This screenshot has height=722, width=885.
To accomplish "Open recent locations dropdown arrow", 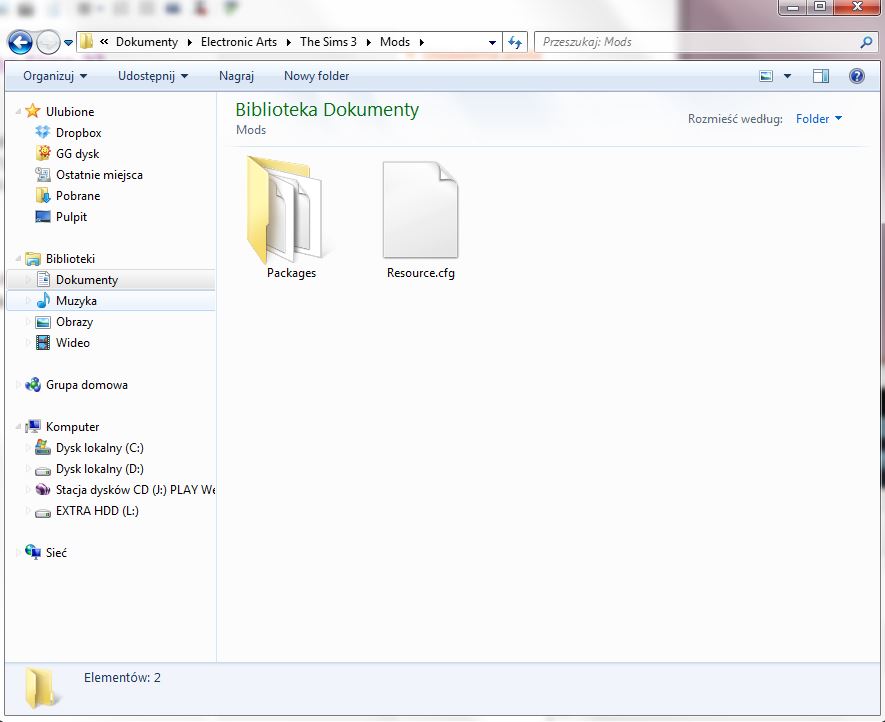I will 68,43.
